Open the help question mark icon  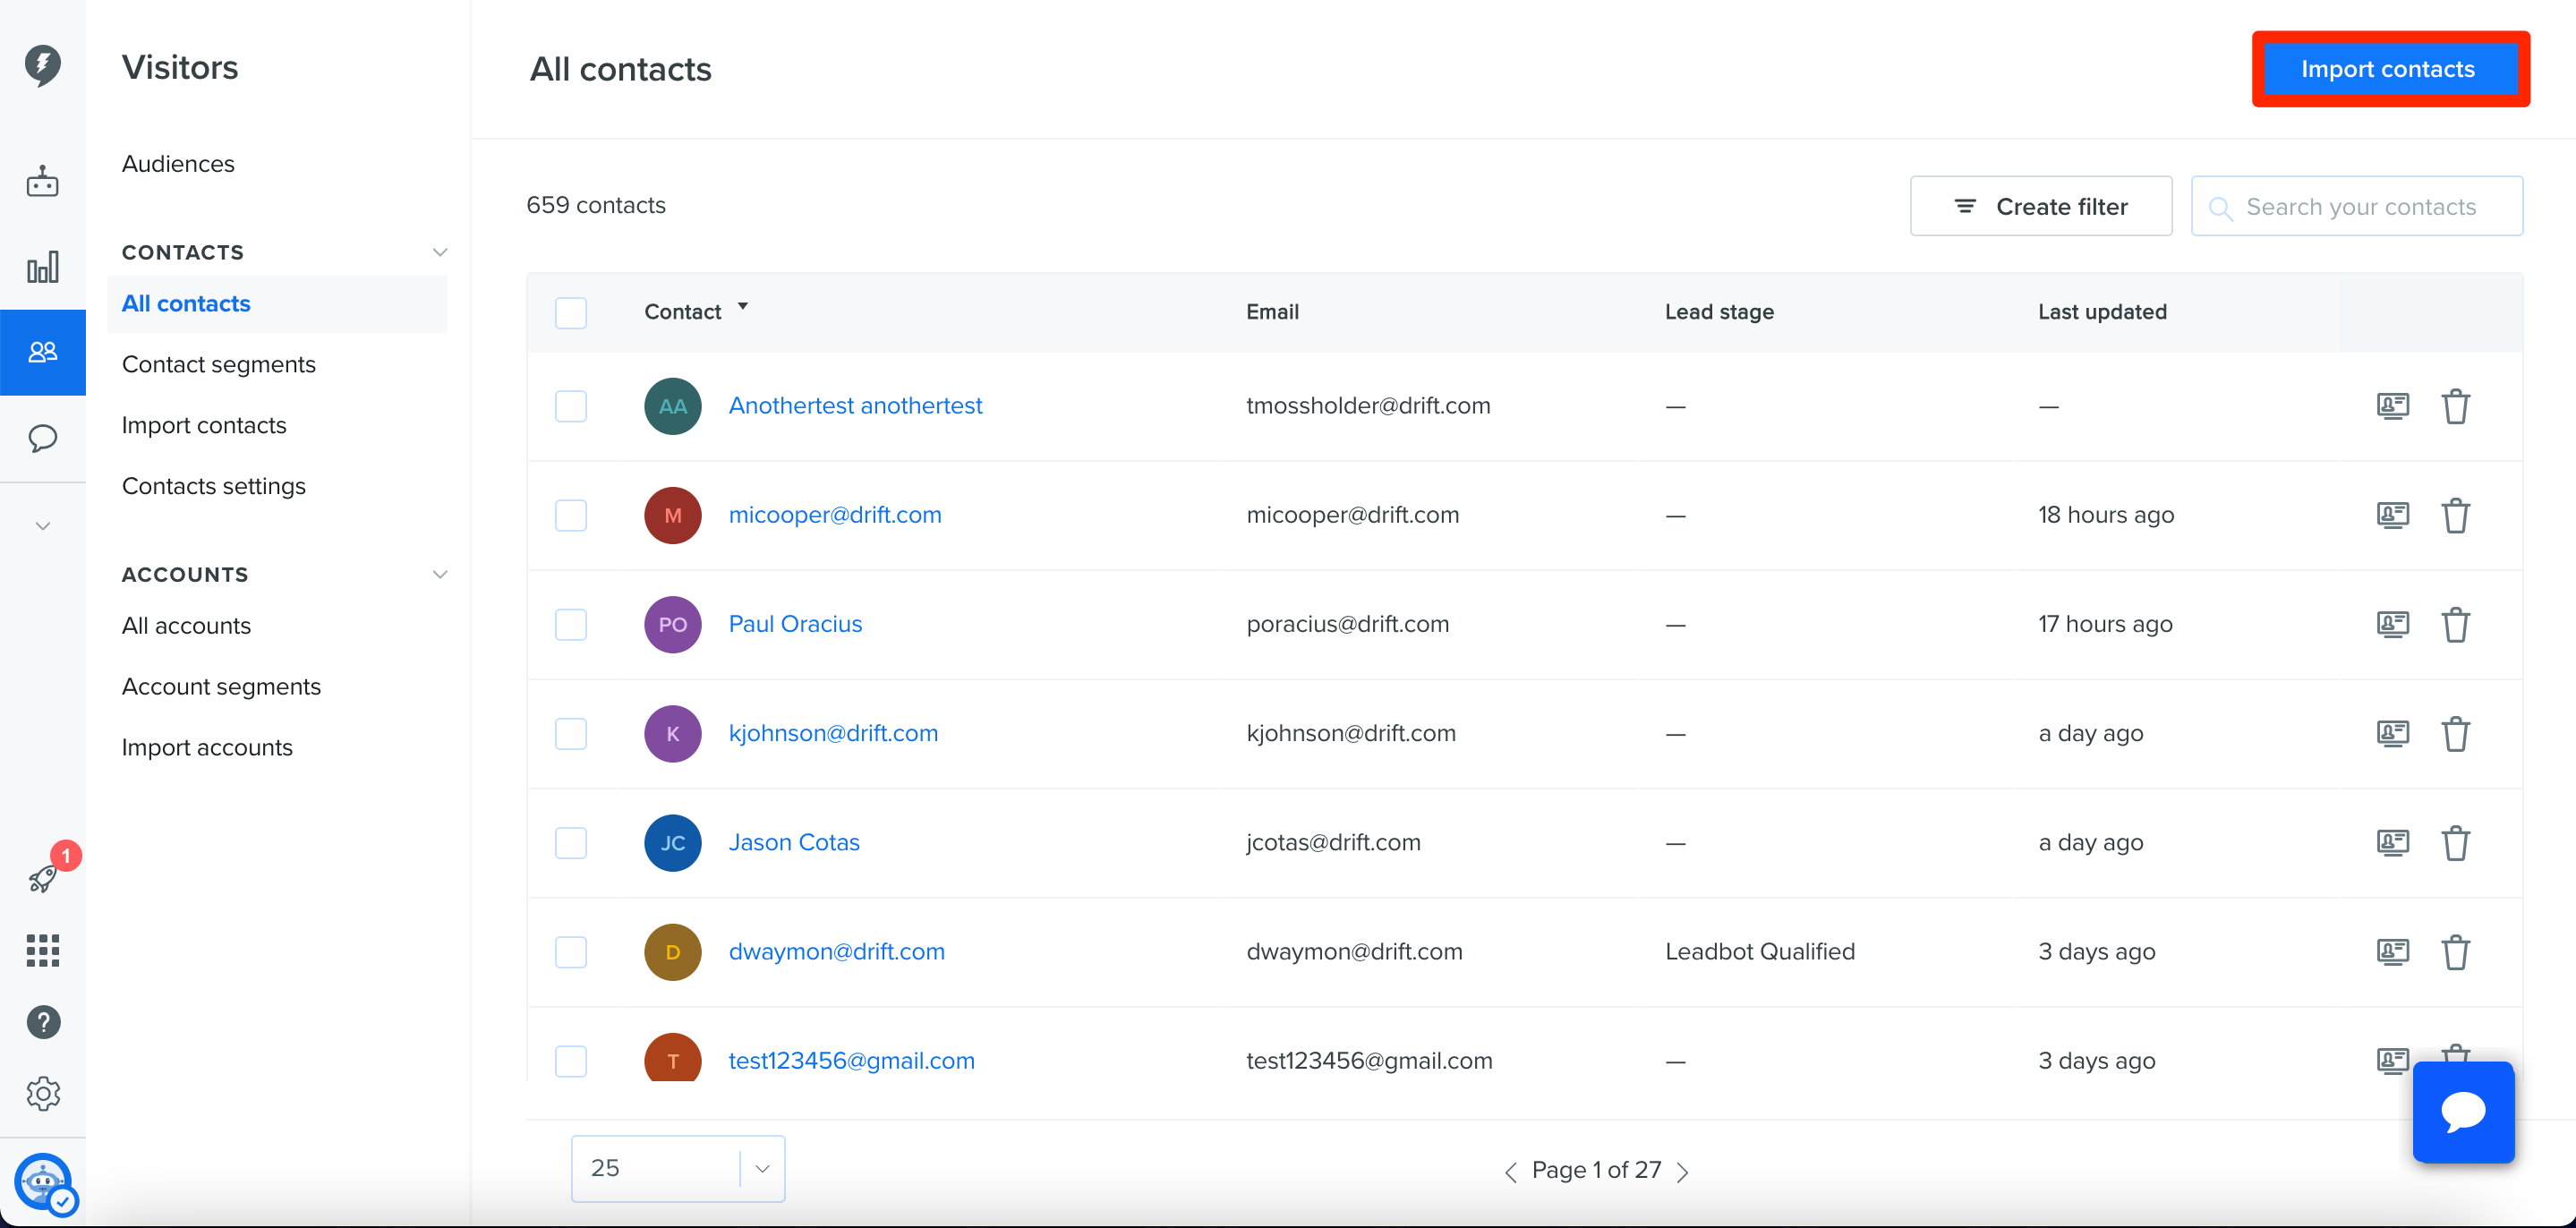[43, 1022]
